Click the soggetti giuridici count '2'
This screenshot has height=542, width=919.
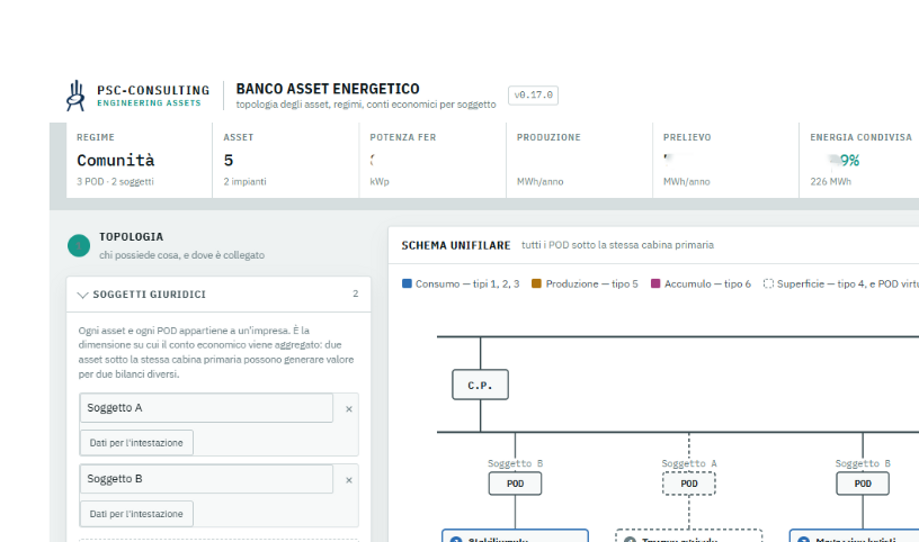[x=355, y=294]
